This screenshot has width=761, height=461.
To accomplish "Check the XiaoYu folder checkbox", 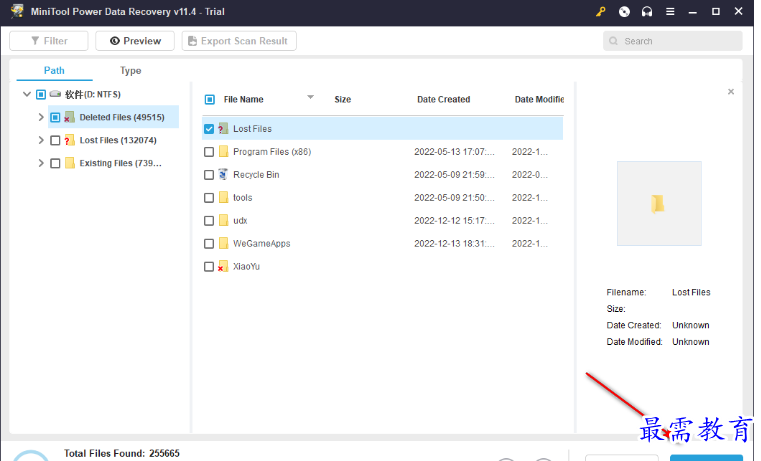I will click(209, 266).
